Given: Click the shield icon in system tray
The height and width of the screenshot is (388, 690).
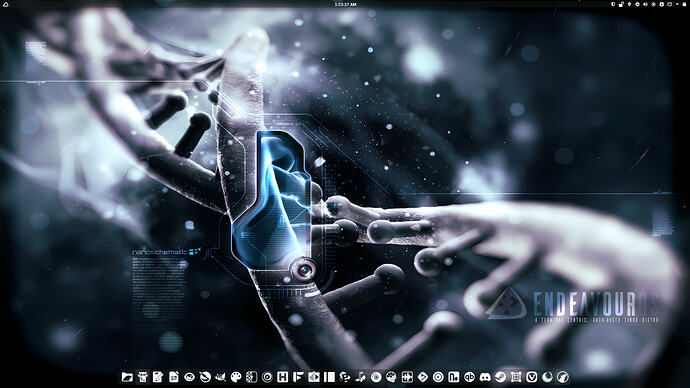Looking at the screenshot, I should [x=613, y=4].
